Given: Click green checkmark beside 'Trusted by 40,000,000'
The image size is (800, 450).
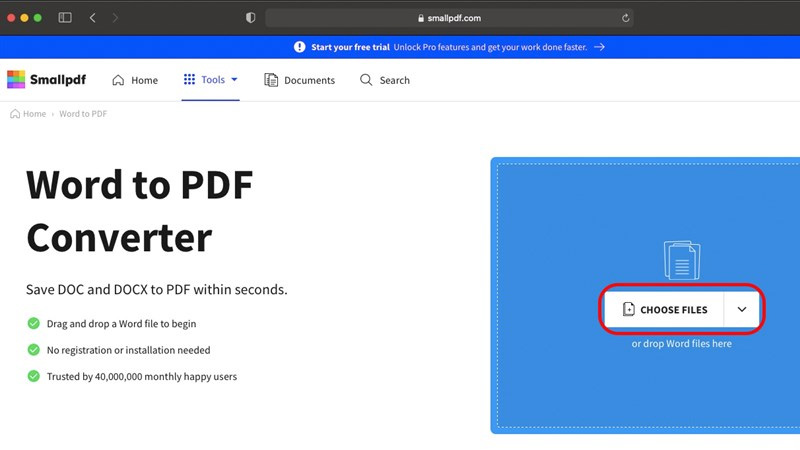Looking at the screenshot, I should click(x=34, y=377).
